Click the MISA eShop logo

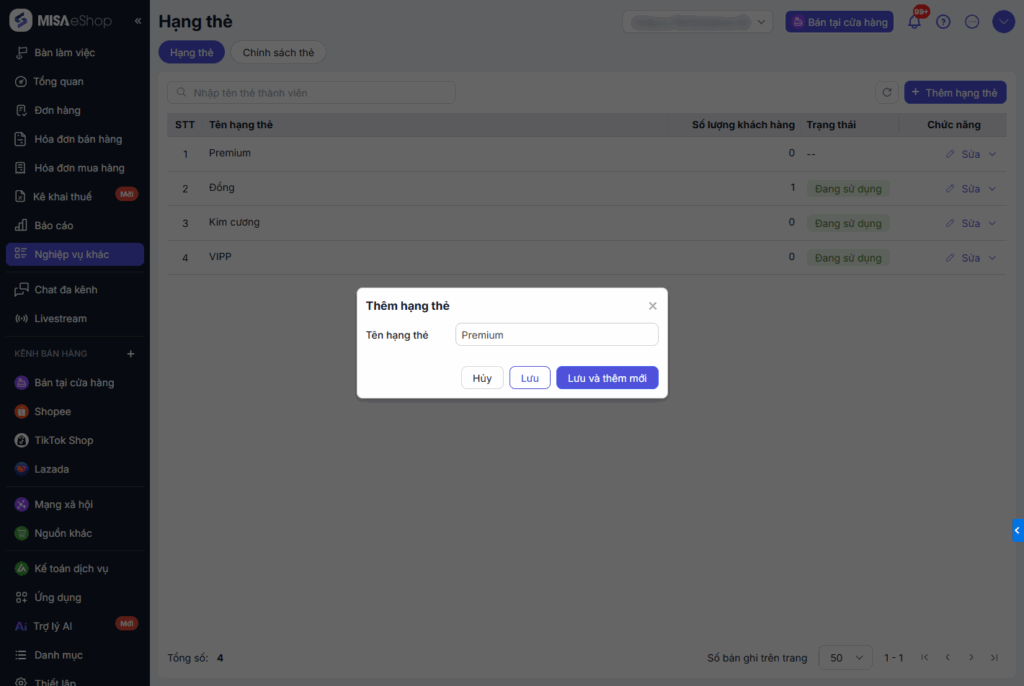click(x=61, y=21)
